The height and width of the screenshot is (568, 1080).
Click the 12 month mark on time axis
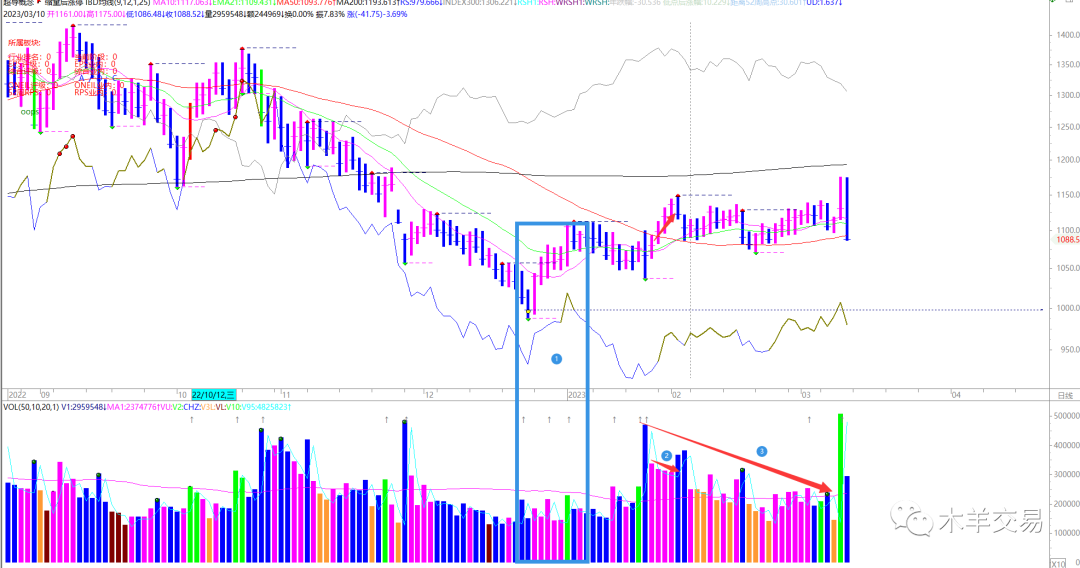click(429, 395)
